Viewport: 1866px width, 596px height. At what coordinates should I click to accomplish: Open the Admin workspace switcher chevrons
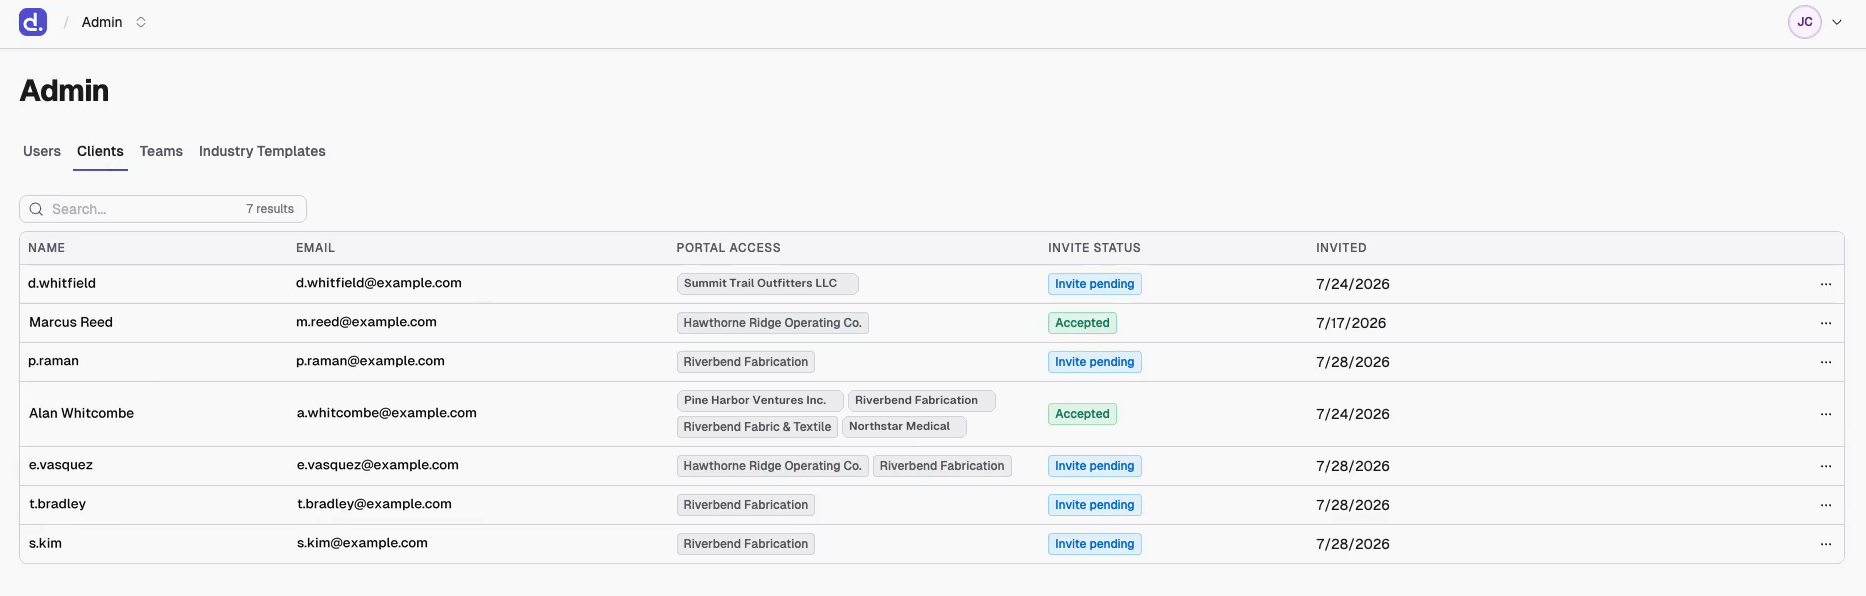tap(141, 22)
